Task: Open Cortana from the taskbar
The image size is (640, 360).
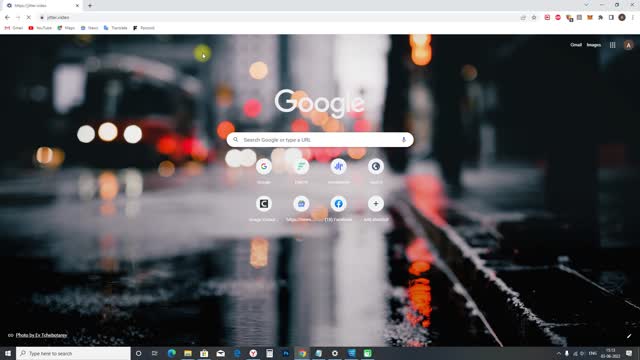Action: point(138,353)
